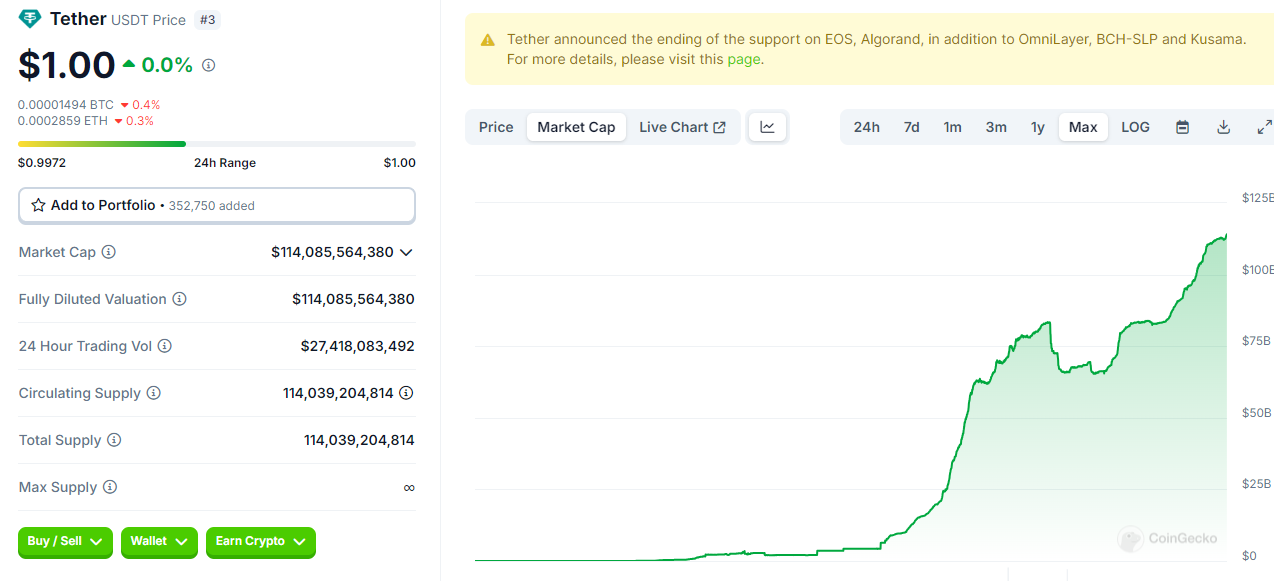The width and height of the screenshot is (1274, 581).
Task: Switch to the Price tab
Action: (496, 127)
